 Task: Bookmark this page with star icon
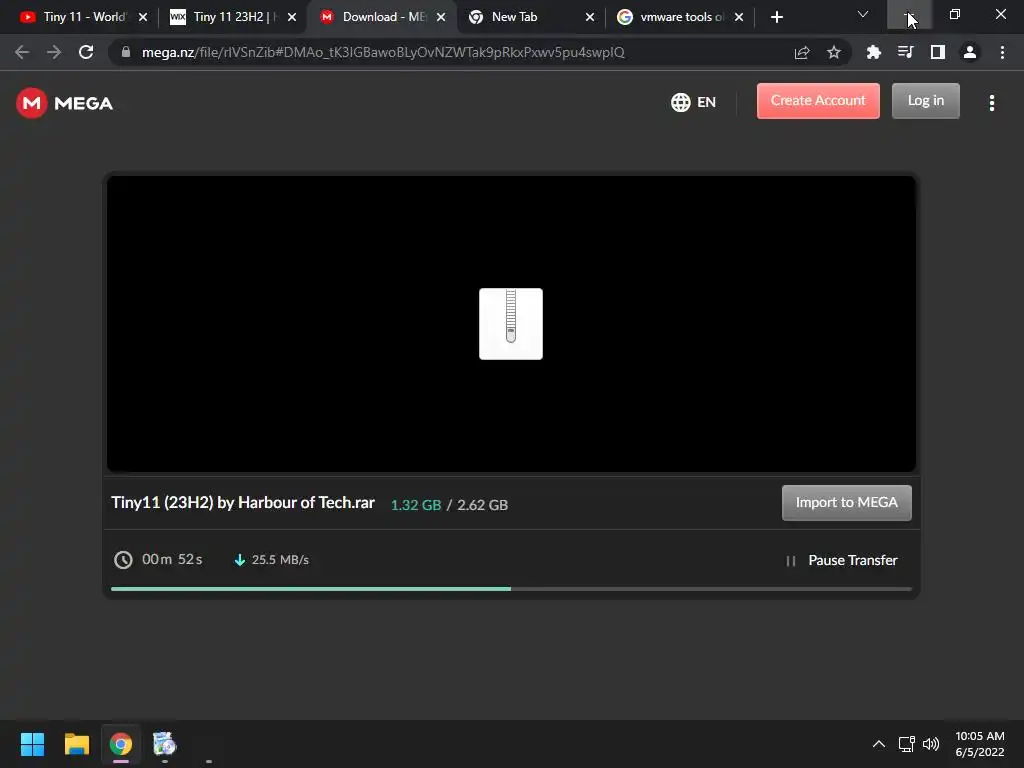834,52
